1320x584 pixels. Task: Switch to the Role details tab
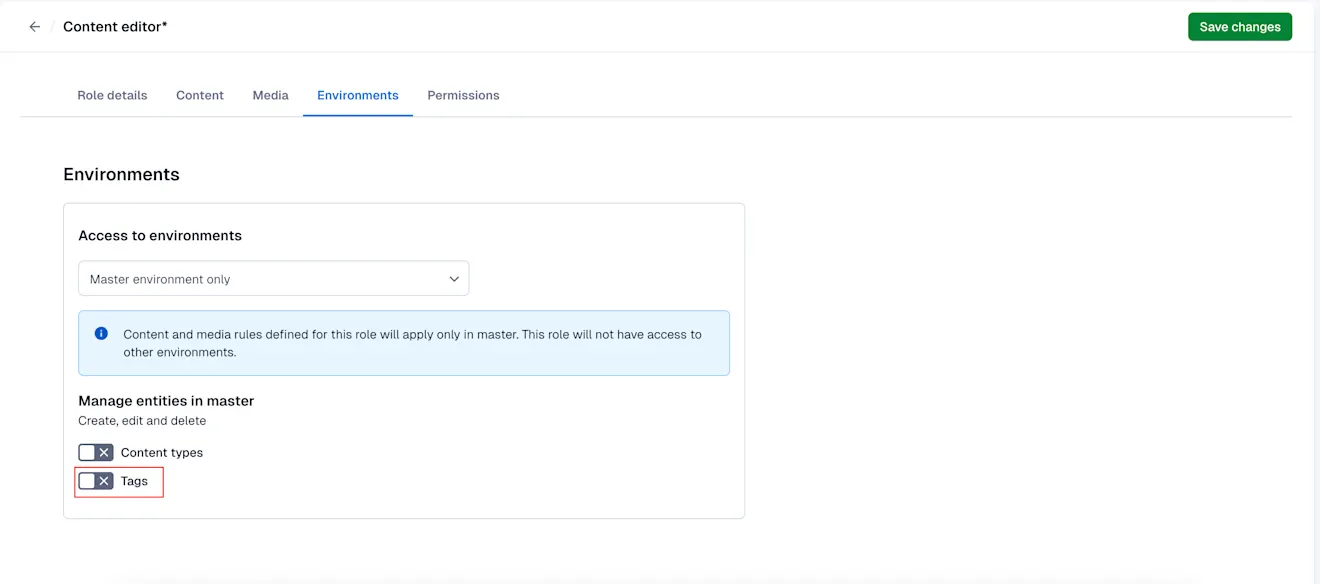[x=112, y=95]
